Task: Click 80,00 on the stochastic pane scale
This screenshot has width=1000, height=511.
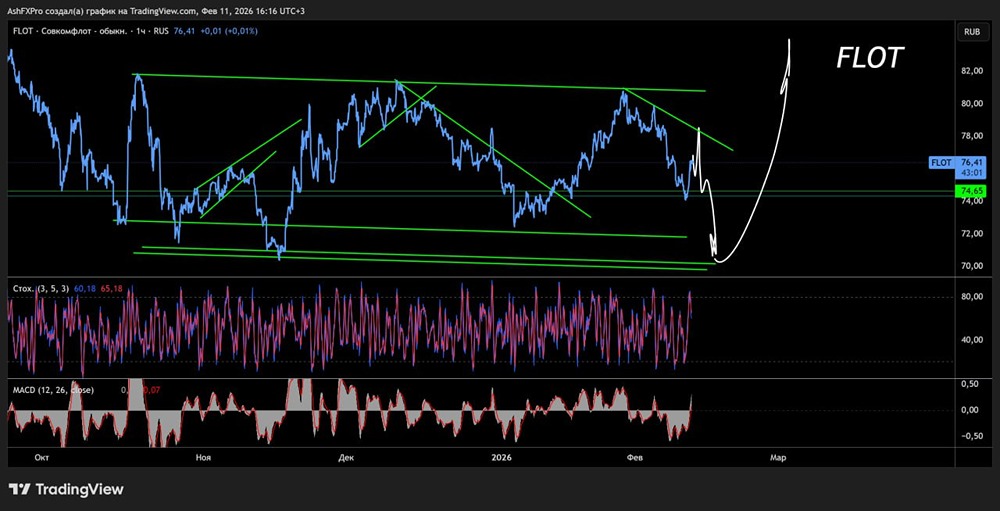Action: coord(972,297)
